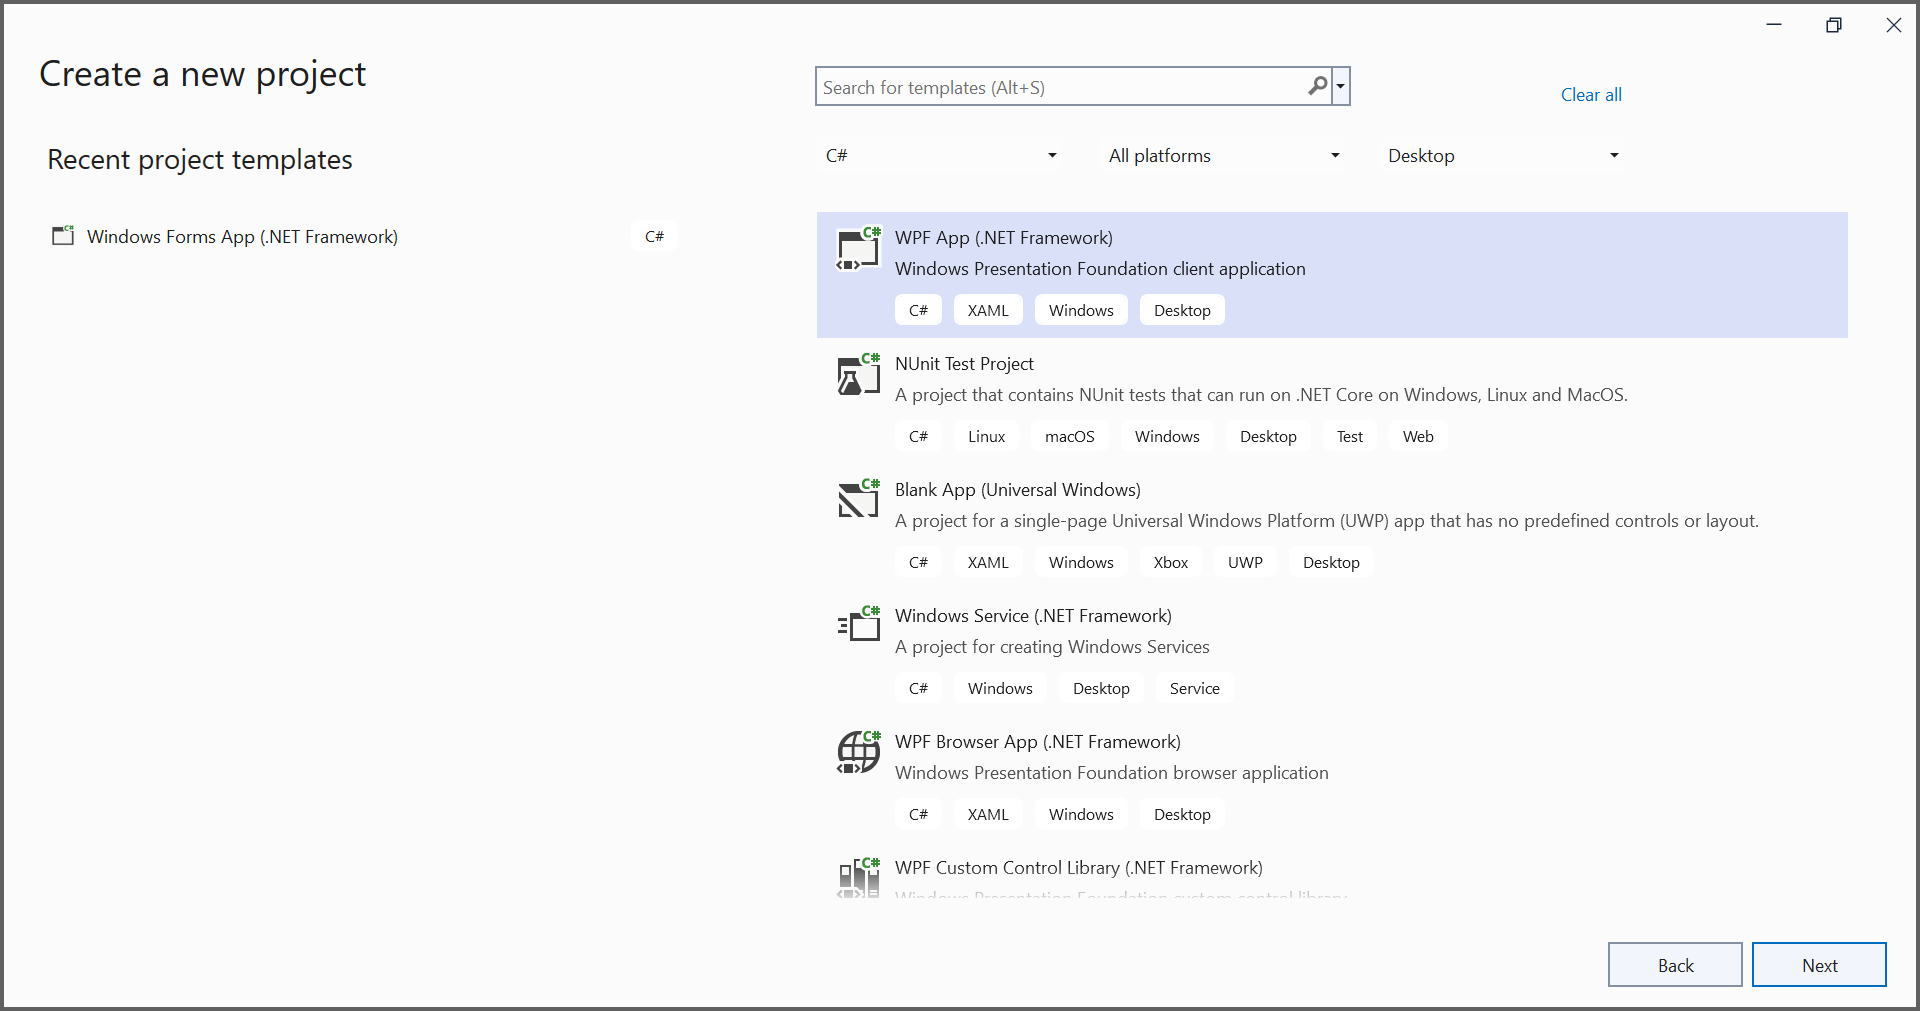Close the Create a new project dialog

1894,25
